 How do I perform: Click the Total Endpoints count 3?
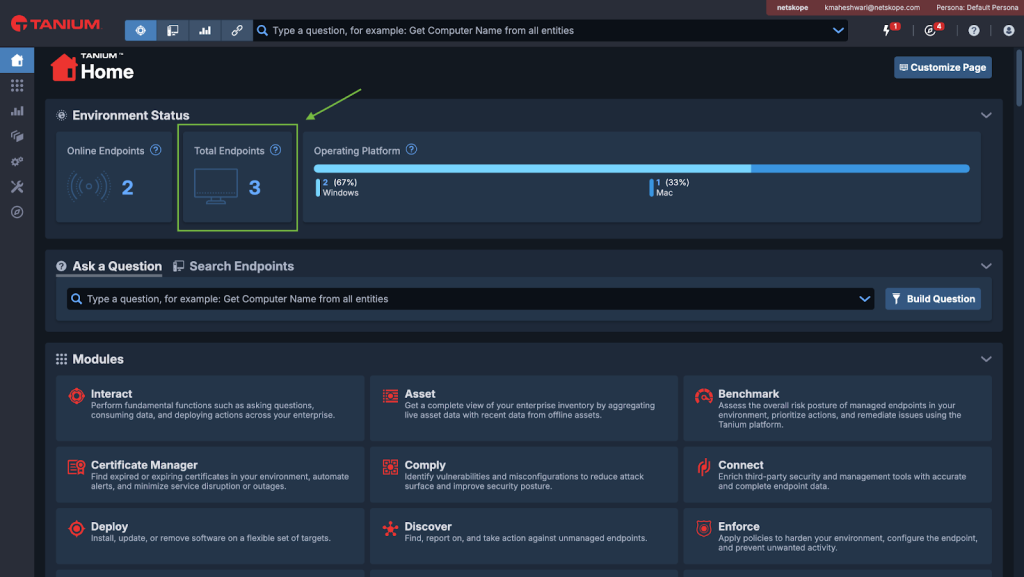tap(255, 188)
